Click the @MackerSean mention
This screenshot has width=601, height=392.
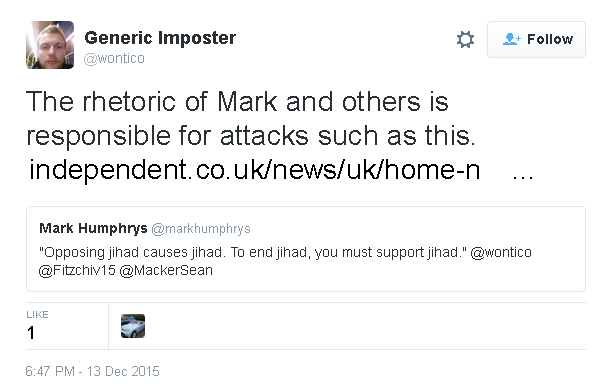click(x=166, y=271)
